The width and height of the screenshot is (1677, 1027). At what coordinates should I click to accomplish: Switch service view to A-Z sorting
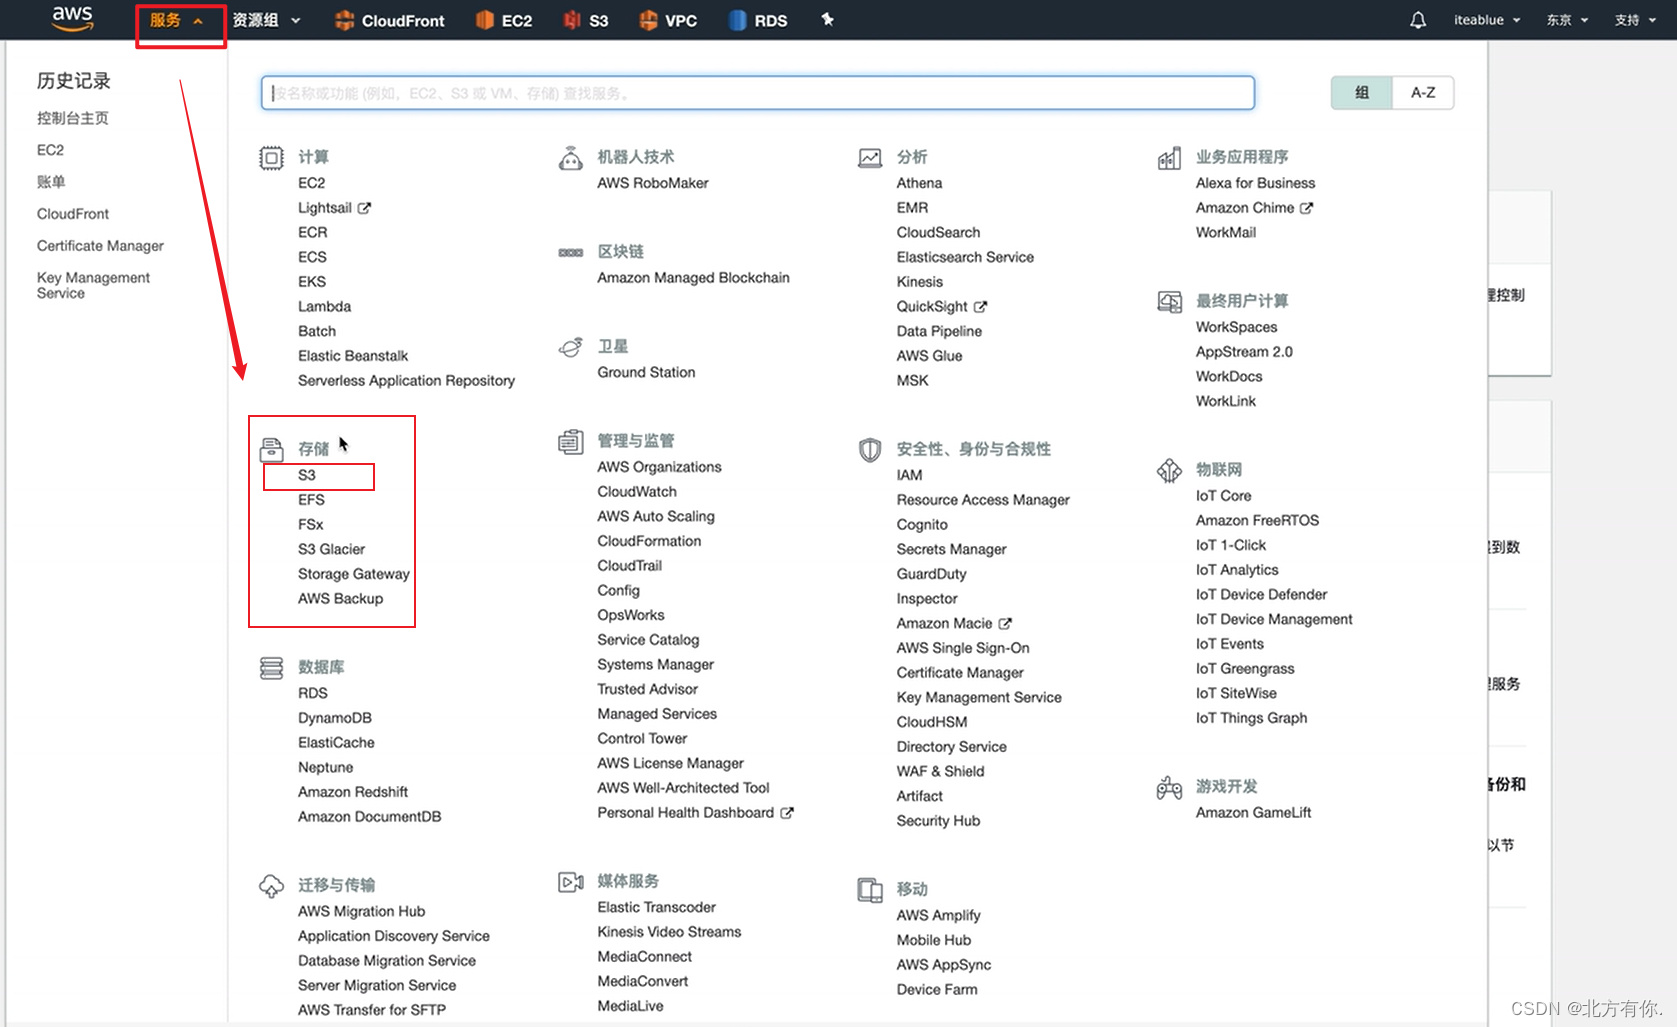coord(1423,93)
